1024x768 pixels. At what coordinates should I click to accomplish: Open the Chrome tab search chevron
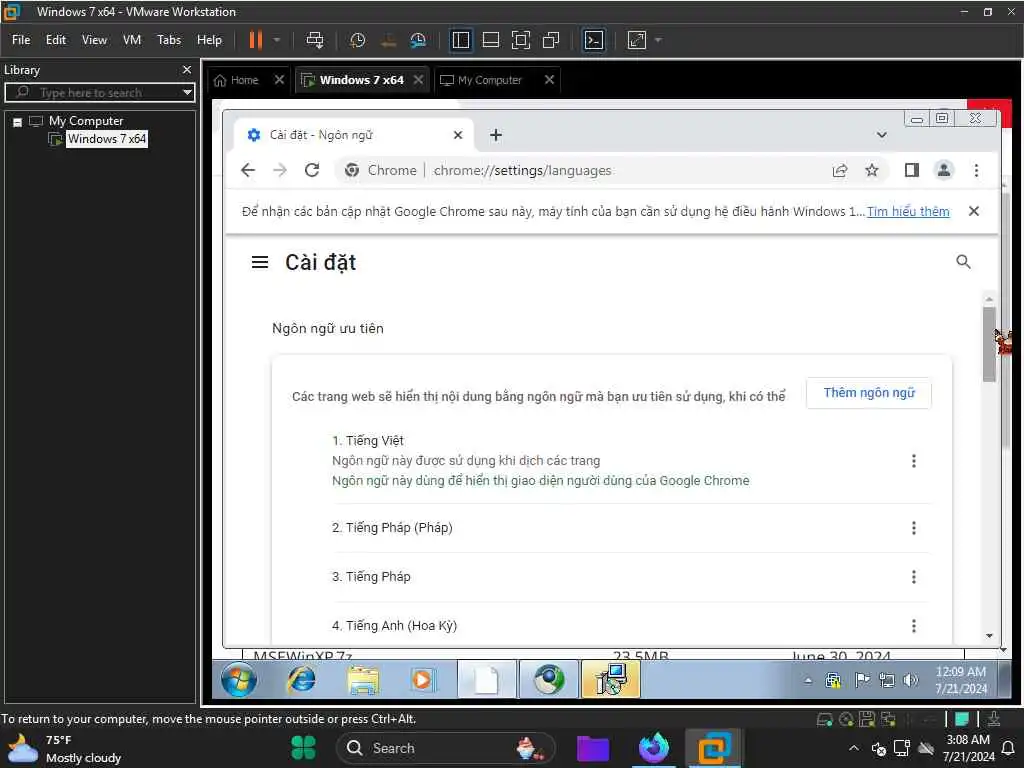(x=882, y=135)
